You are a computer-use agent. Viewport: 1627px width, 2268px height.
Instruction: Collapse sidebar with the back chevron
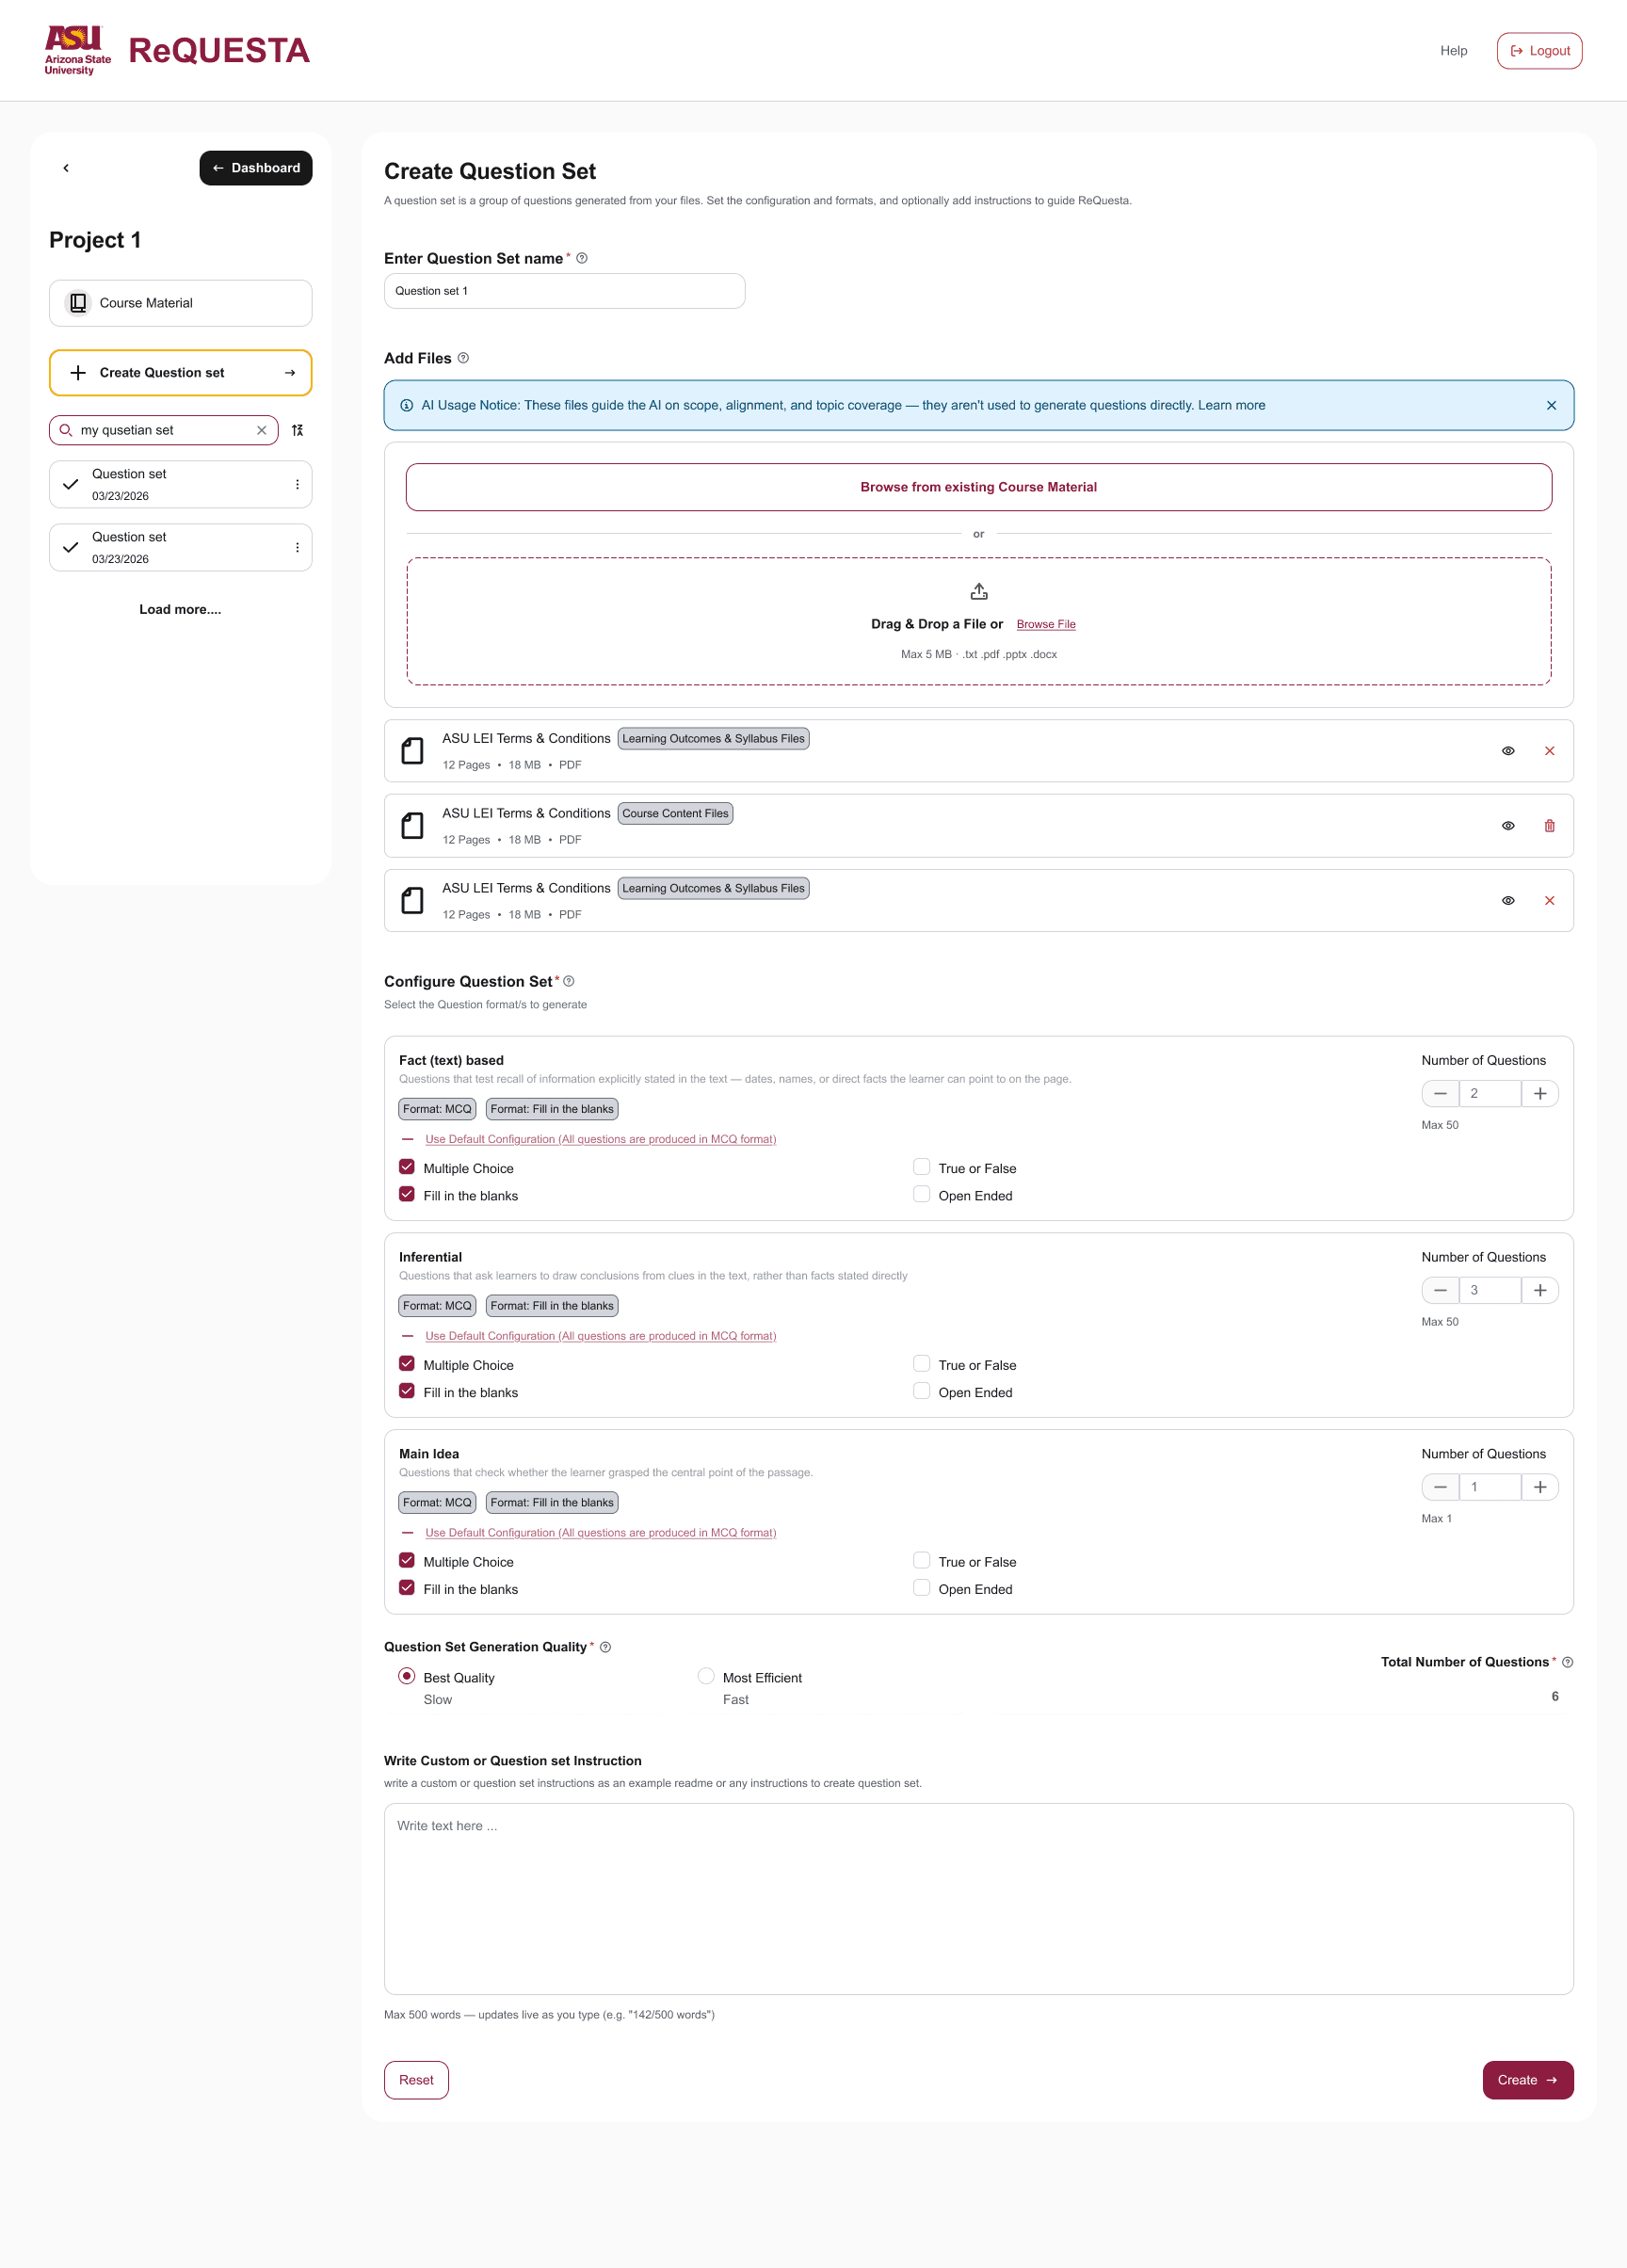(66, 168)
